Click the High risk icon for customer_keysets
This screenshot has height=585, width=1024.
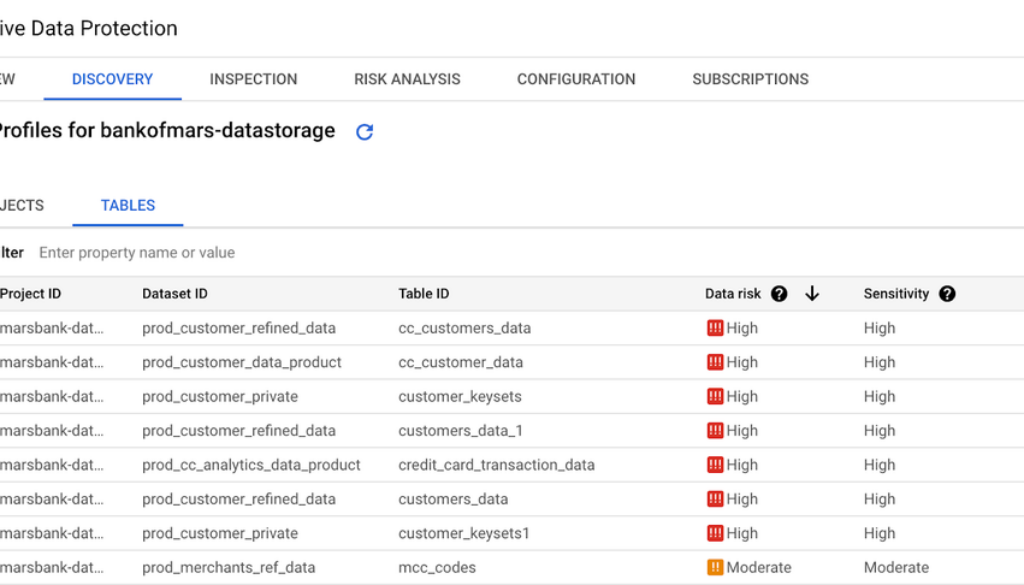[x=715, y=396]
